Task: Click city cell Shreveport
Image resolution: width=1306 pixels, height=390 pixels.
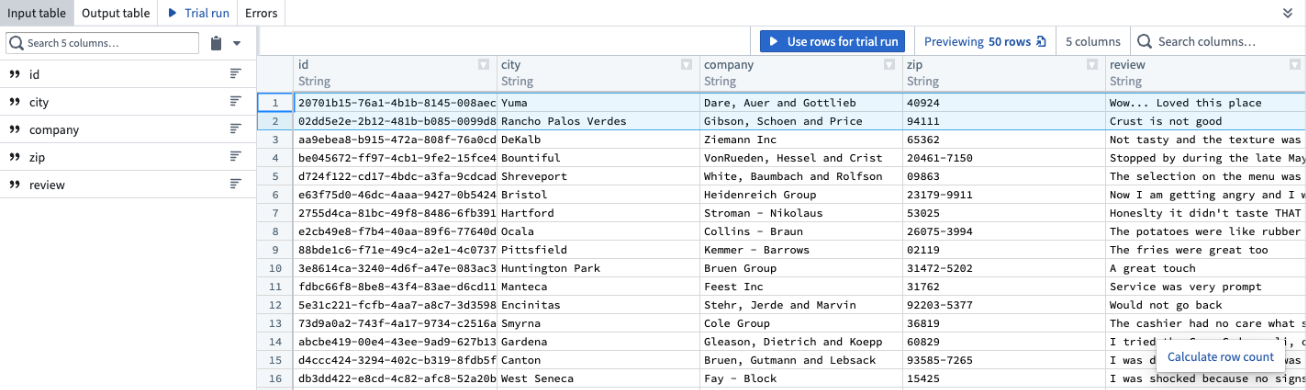Action: [597, 176]
